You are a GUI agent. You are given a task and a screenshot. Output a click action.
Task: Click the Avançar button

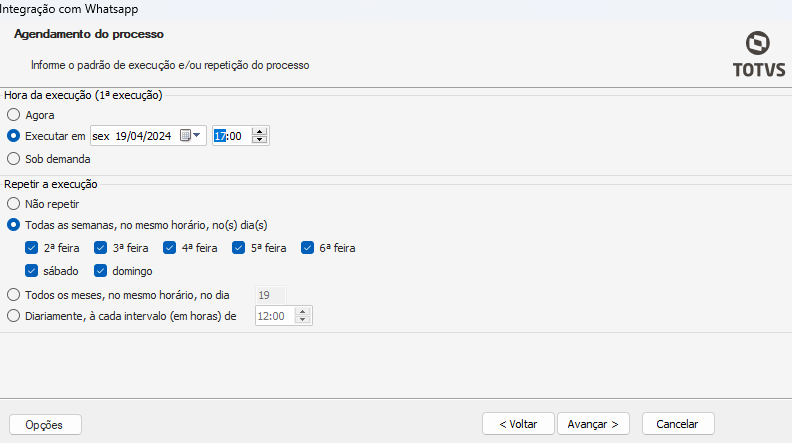(x=593, y=424)
